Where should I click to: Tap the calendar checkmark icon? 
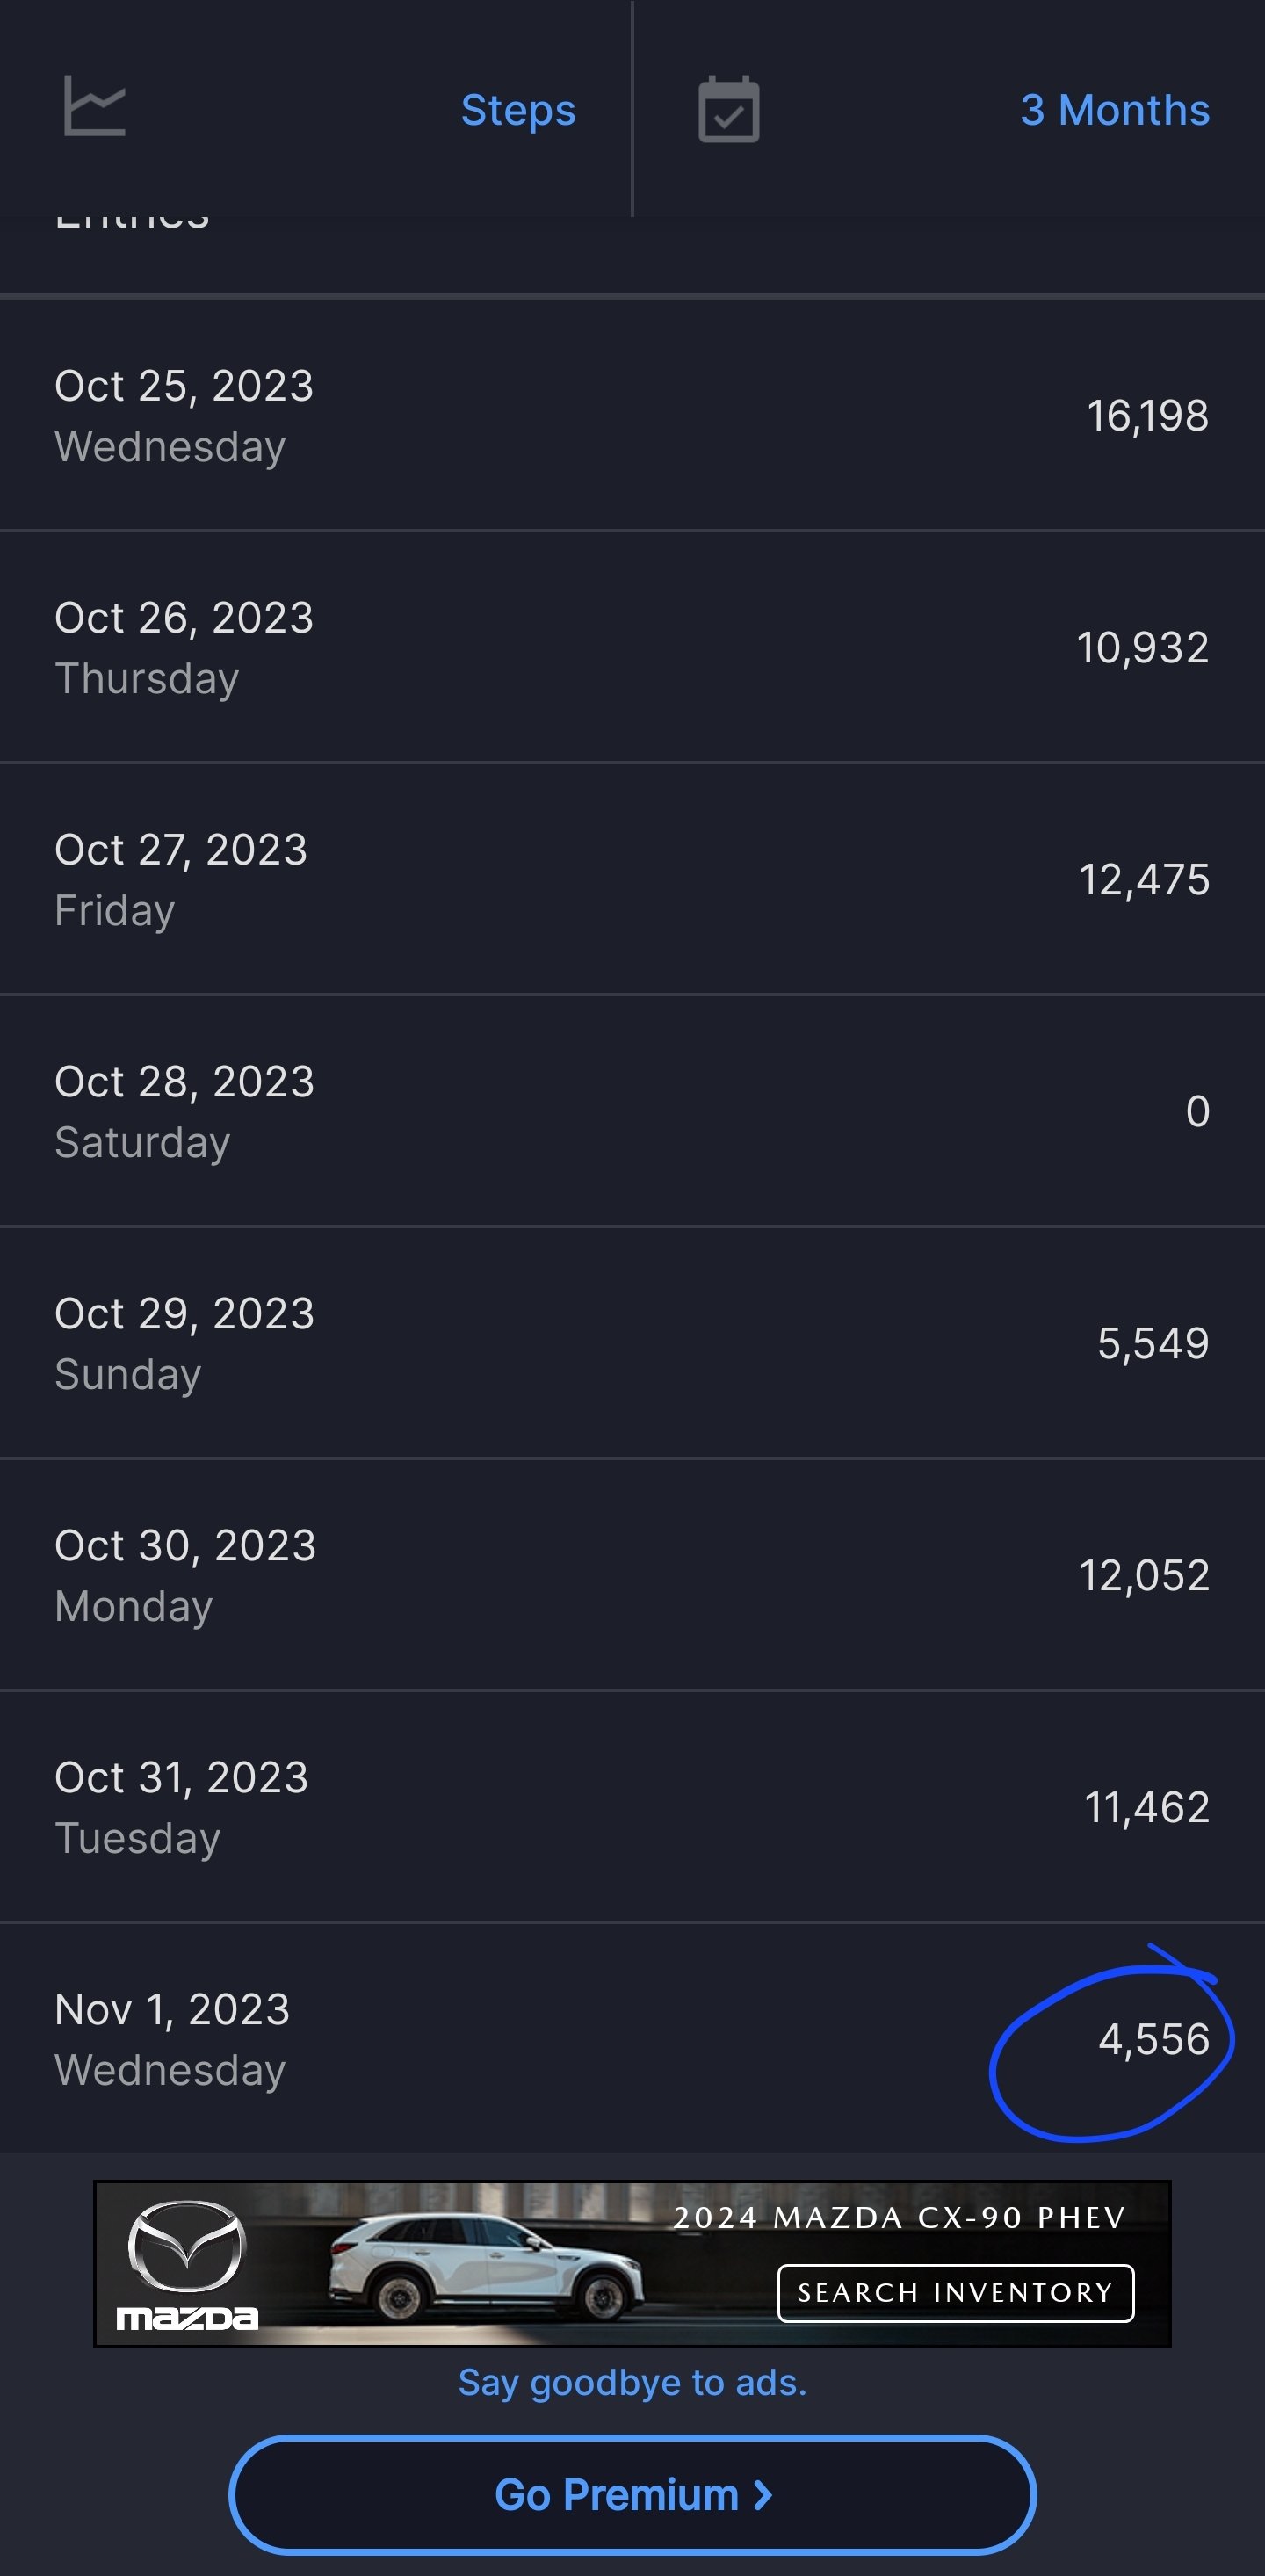[728, 109]
